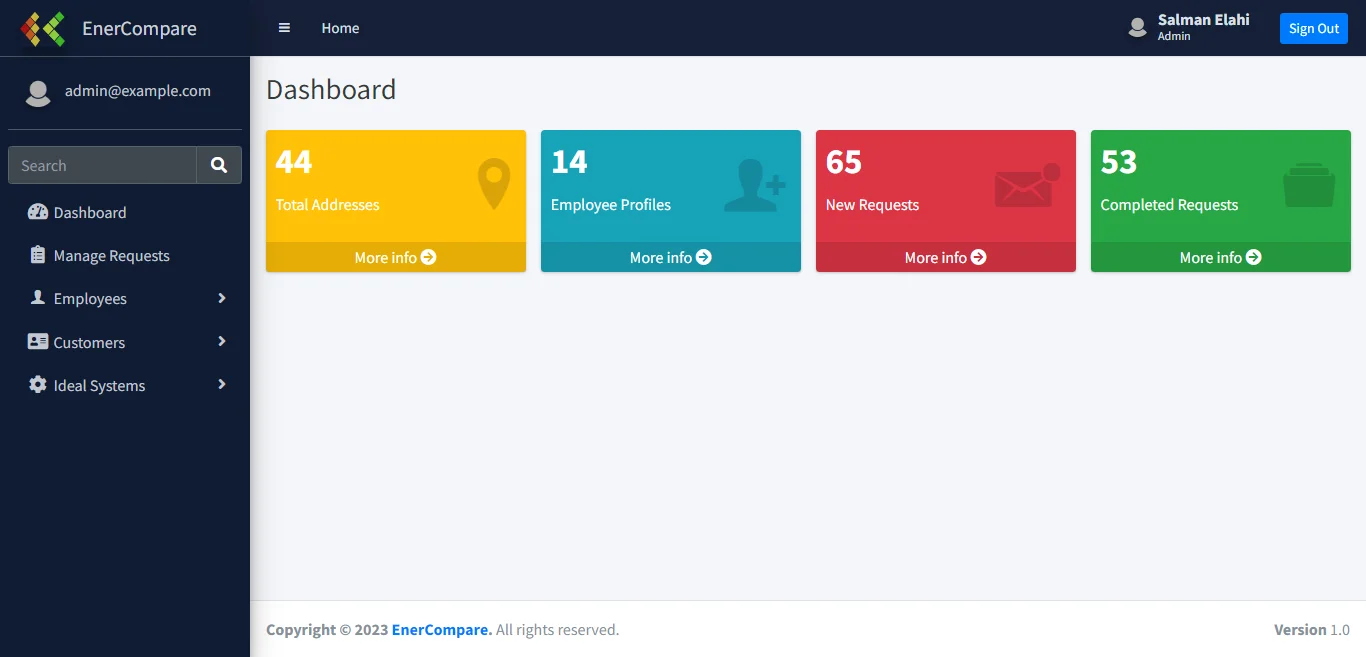The height and width of the screenshot is (657, 1366).
Task: Follow the EnerCompare footer link
Action: pyautogui.click(x=441, y=630)
